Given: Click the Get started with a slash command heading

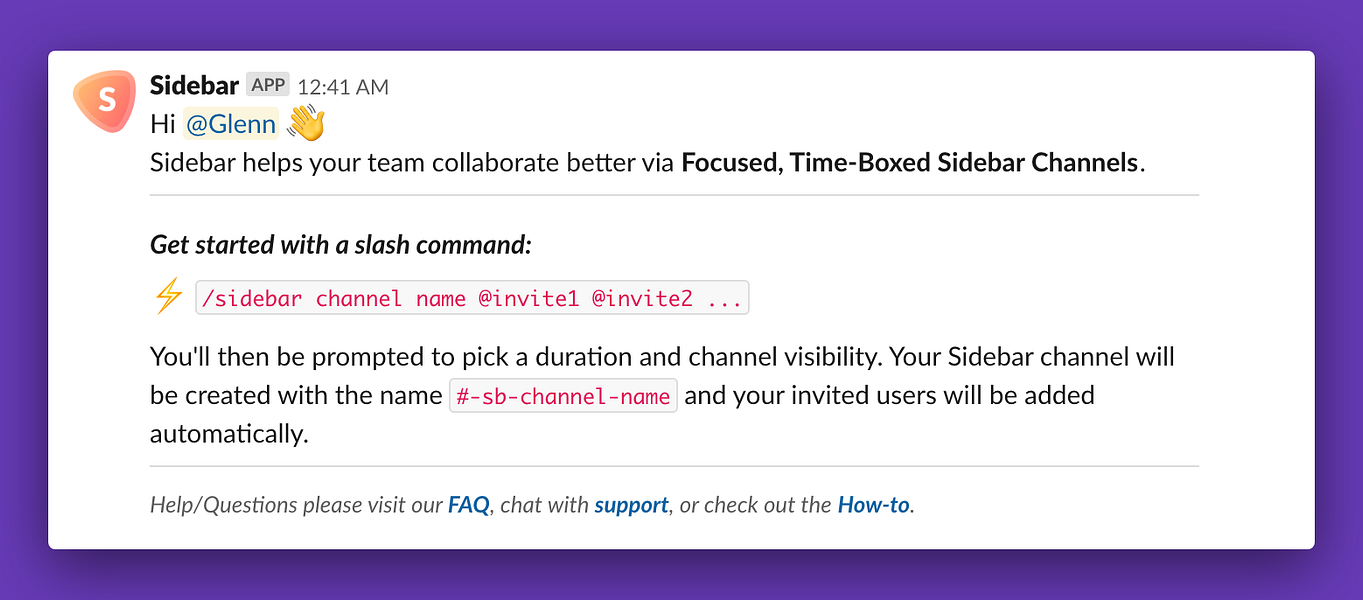Looking at the screenshot, I should 341,245.
